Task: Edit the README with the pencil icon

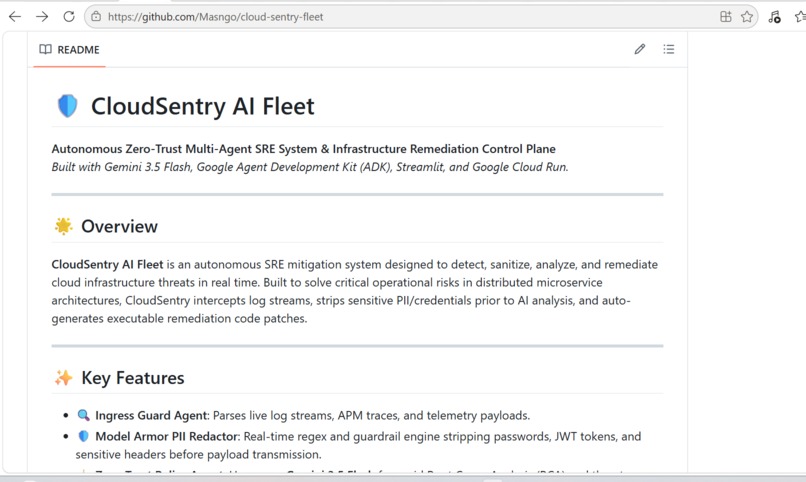Action: pos(639,49)
